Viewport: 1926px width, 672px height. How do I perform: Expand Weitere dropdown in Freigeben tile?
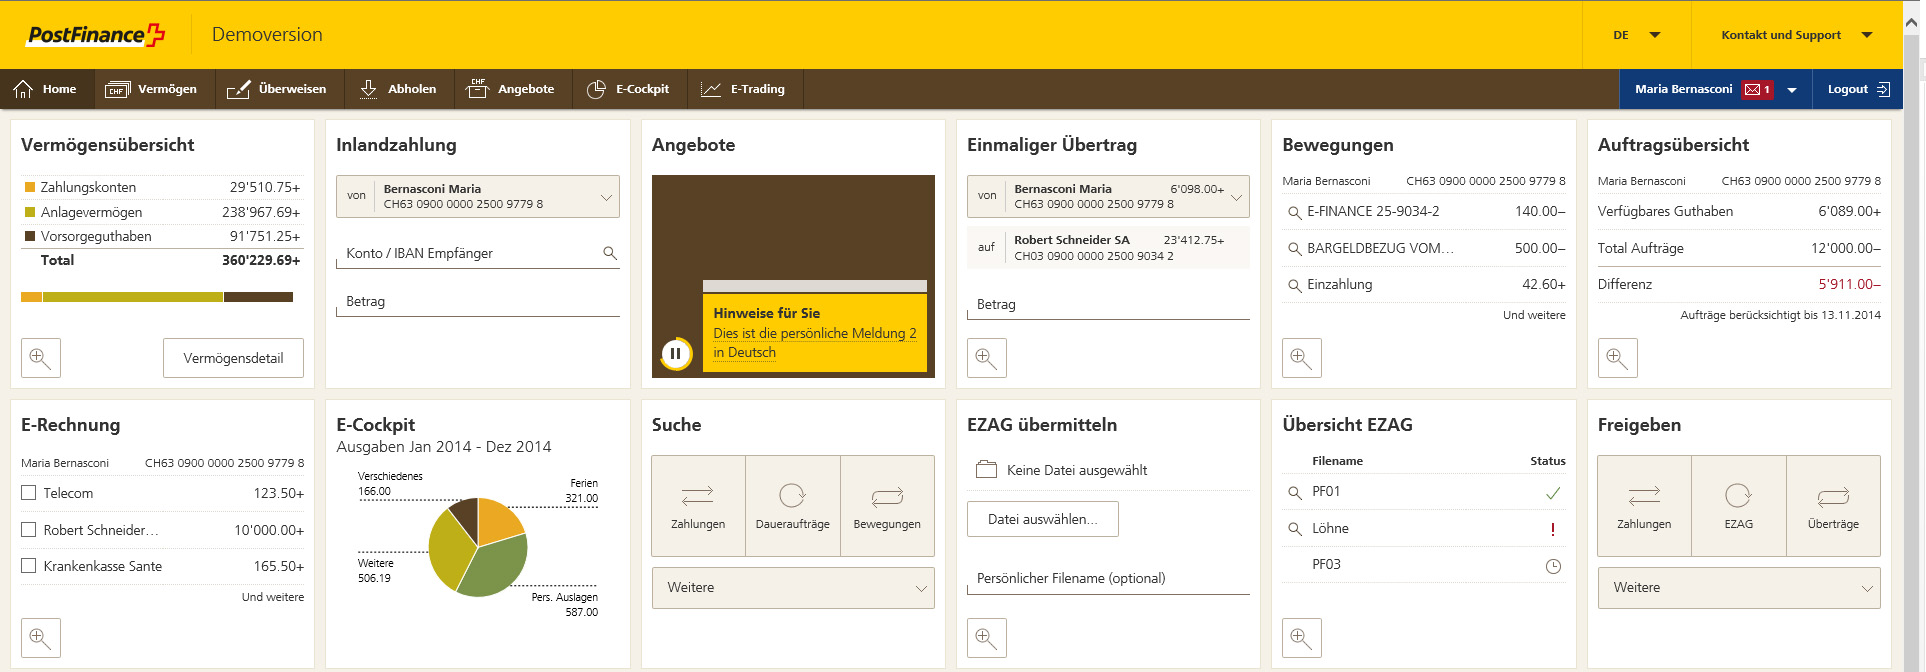pos(1739,588)
